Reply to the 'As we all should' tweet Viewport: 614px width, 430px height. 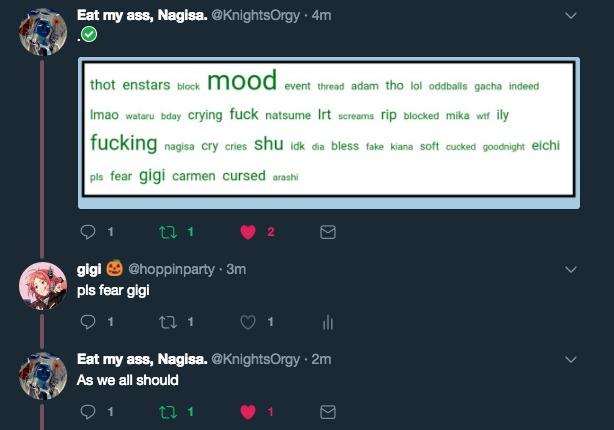coord(88,412)
